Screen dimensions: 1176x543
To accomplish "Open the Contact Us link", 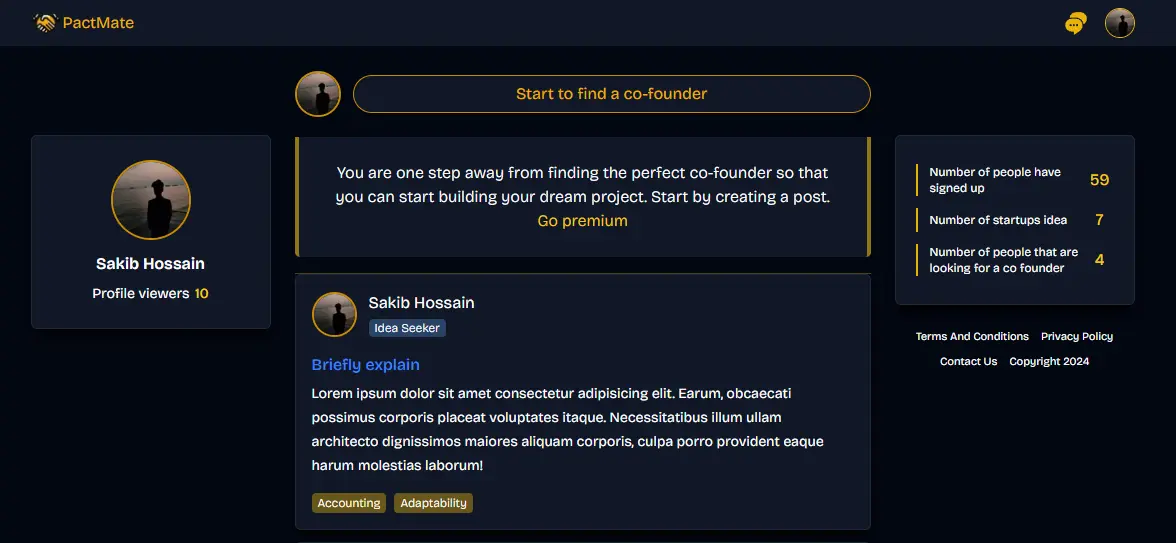I will coord(968,362).
